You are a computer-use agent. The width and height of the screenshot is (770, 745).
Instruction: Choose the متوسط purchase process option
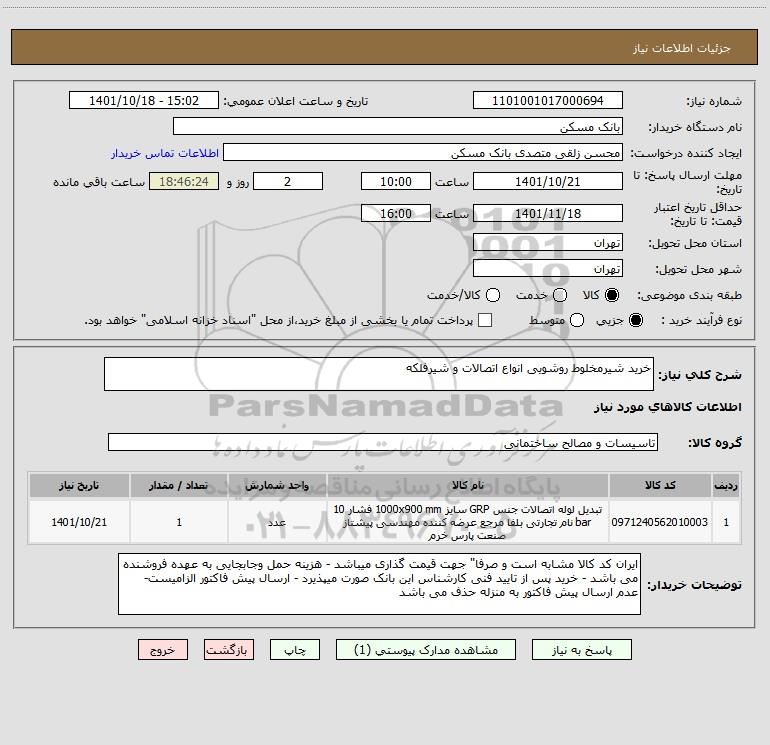577,320
